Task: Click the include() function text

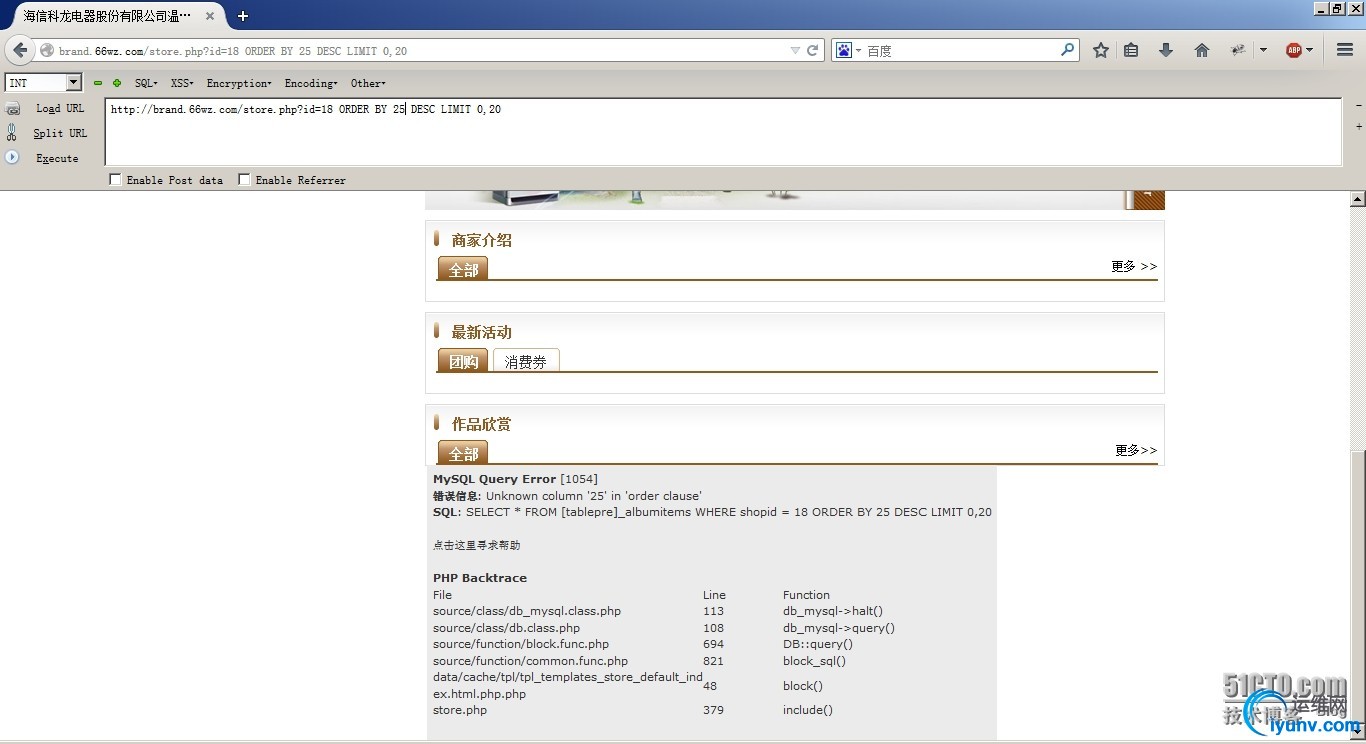Action: coord(808,710)
